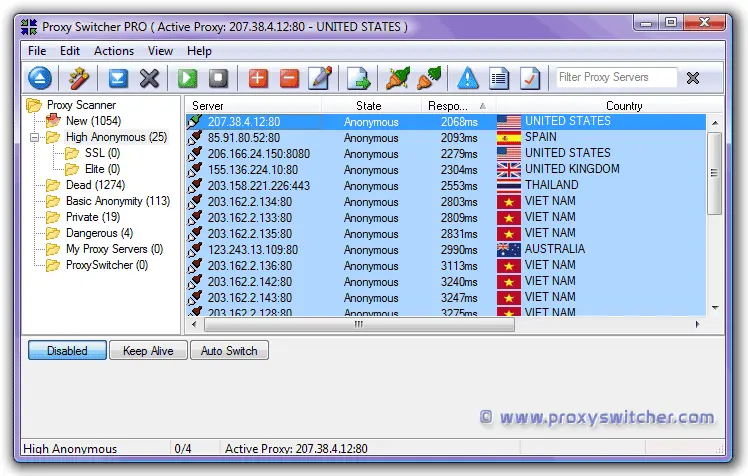This screenshot has width=748, height=476.
Task: Click the blue download arrow toolbar icon
Action: [118, 78]
